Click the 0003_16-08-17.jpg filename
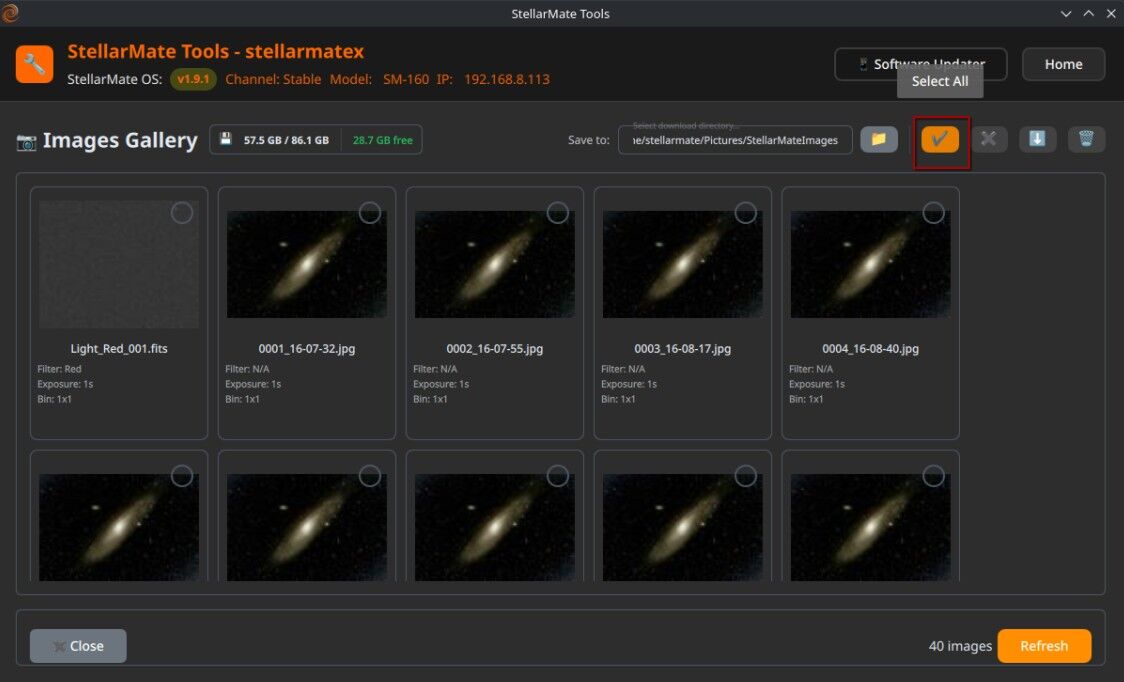1124x682 pixels. click(682, 349)
